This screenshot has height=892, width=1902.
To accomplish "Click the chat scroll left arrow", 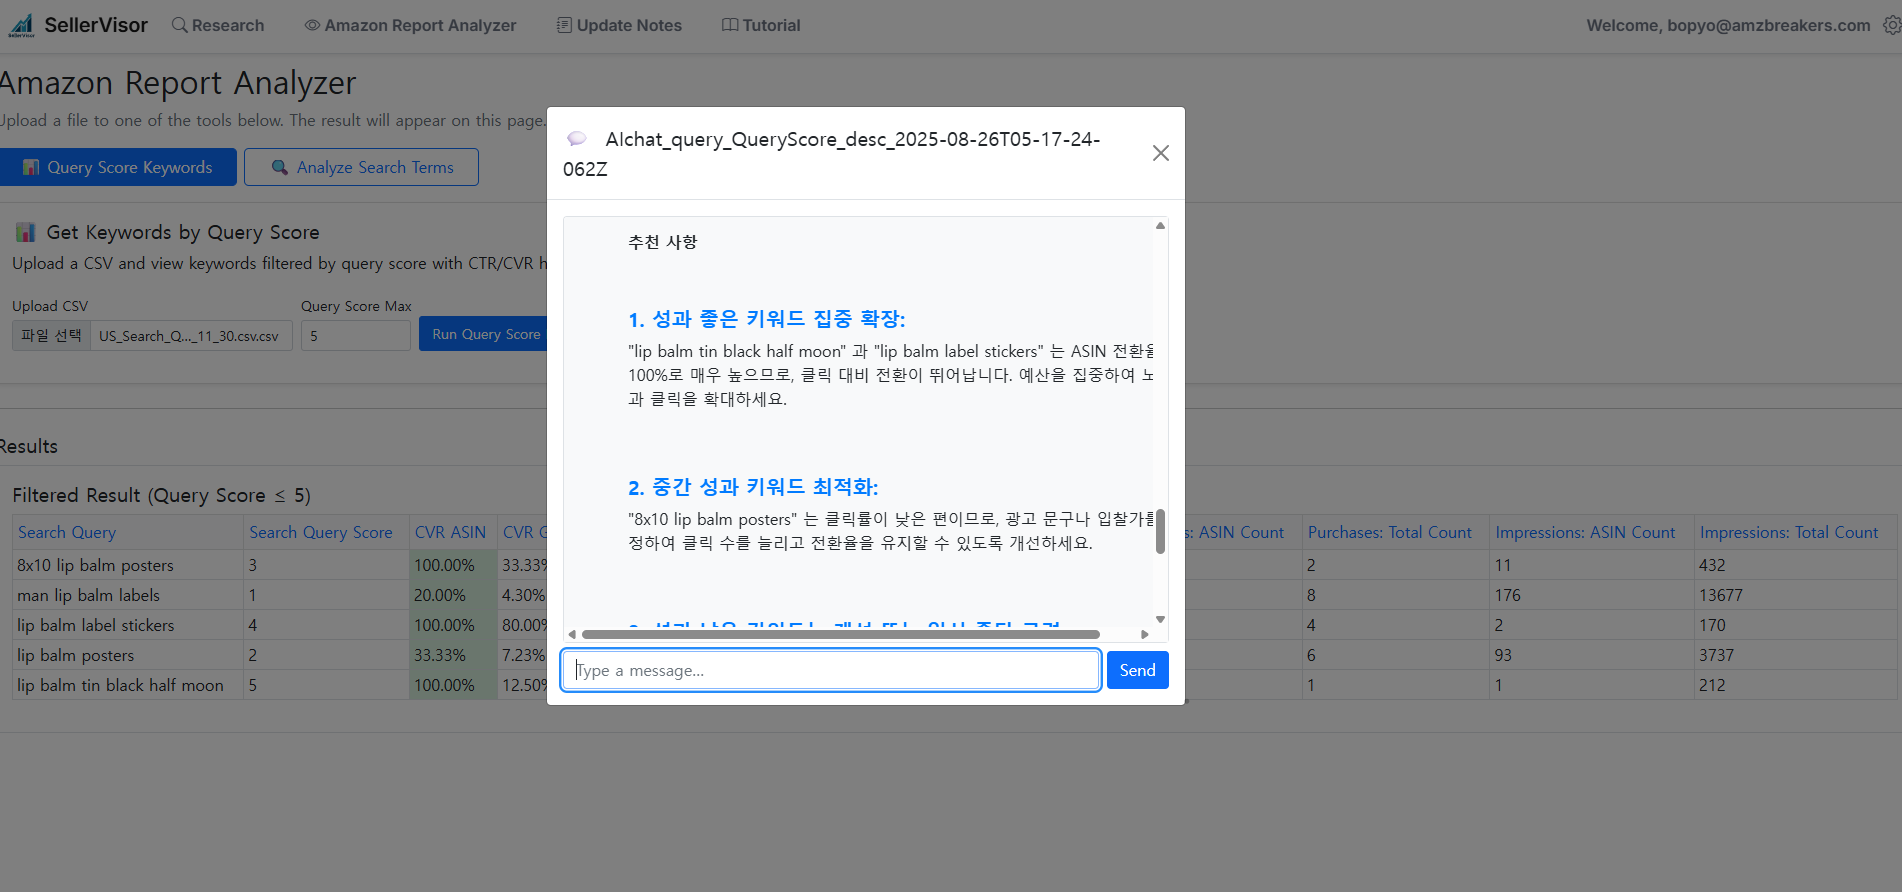I will [x=572, y=634].
